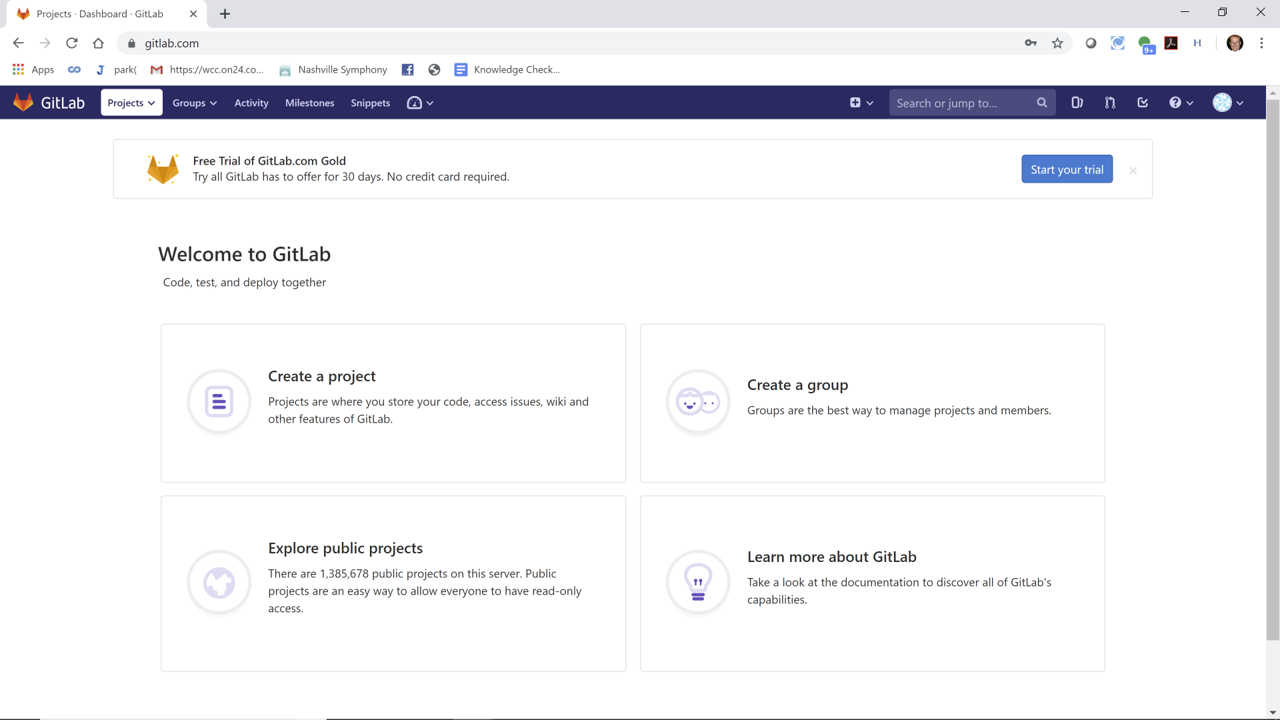The width and height of the screenshot is (1280, 720).
Task: Expand the Help dropdown menu
Action: pos(1181,102)
